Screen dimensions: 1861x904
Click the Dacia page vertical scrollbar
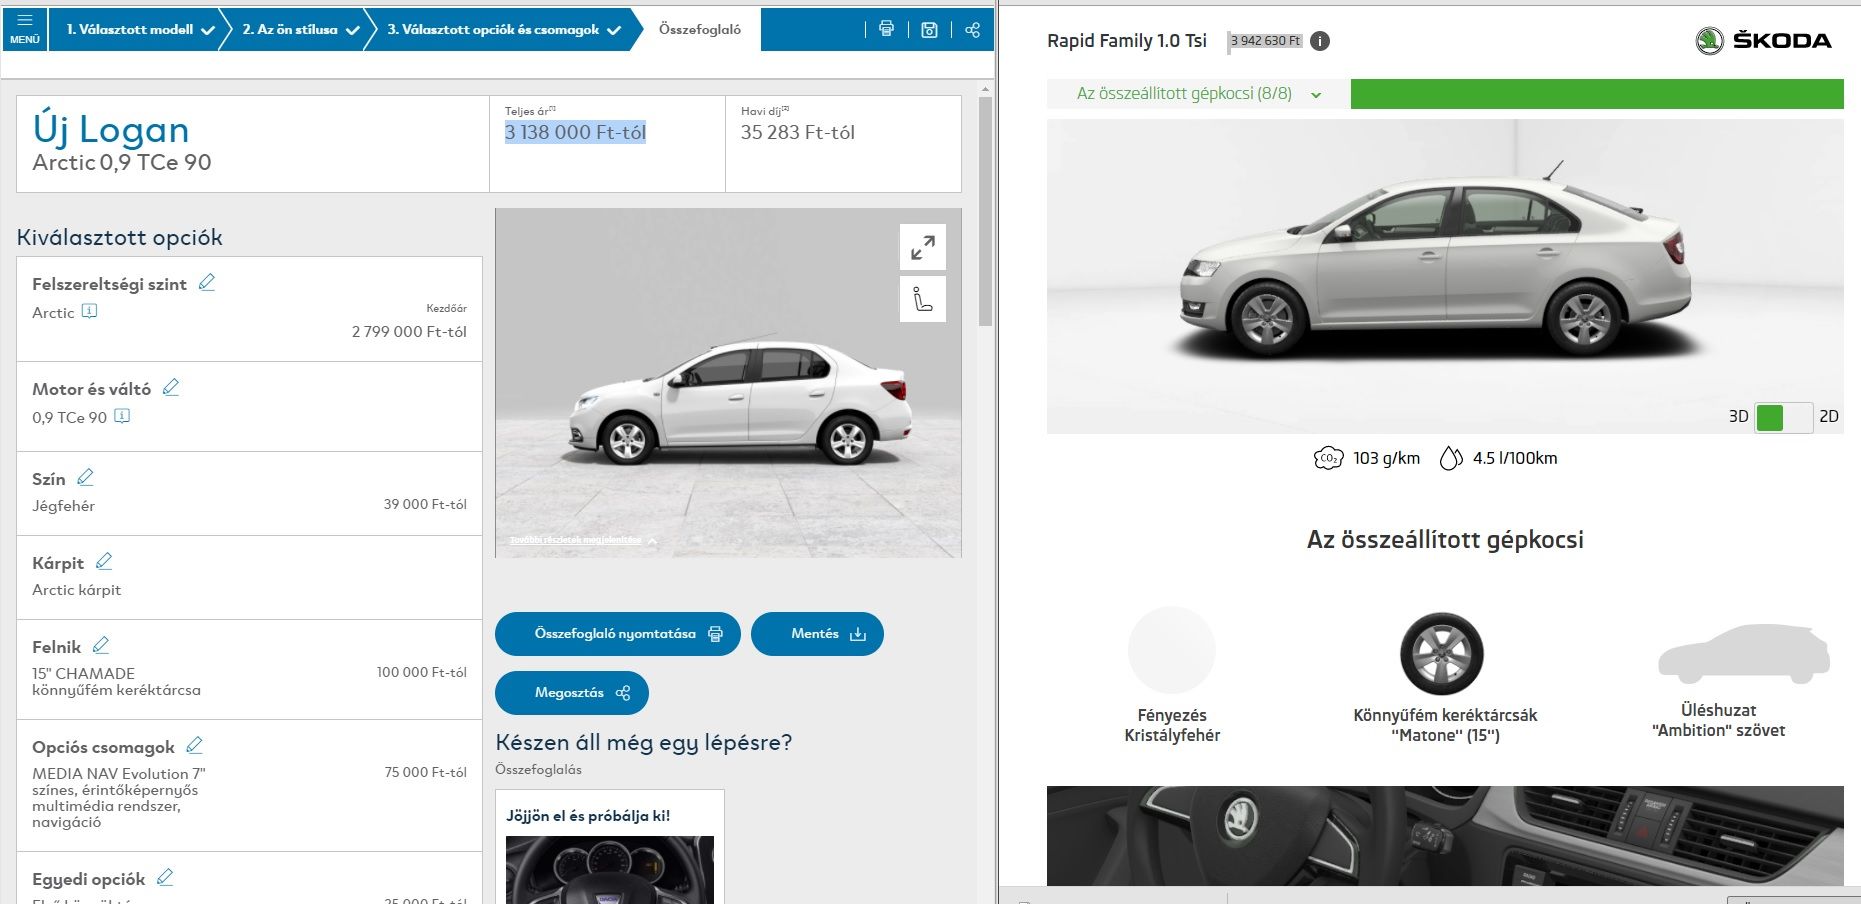pos(985,210)
